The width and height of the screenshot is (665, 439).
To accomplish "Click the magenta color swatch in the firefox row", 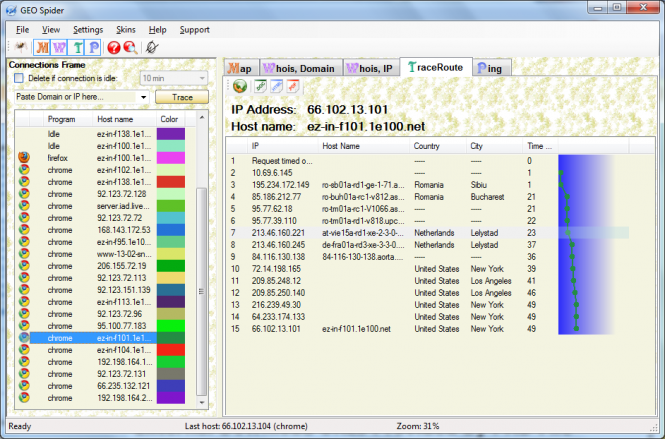I will click(170, 158).
